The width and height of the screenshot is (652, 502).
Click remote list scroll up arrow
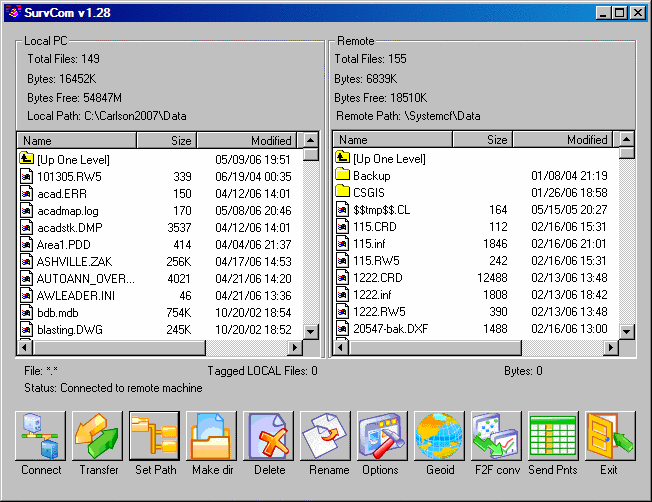click(627, 139)
